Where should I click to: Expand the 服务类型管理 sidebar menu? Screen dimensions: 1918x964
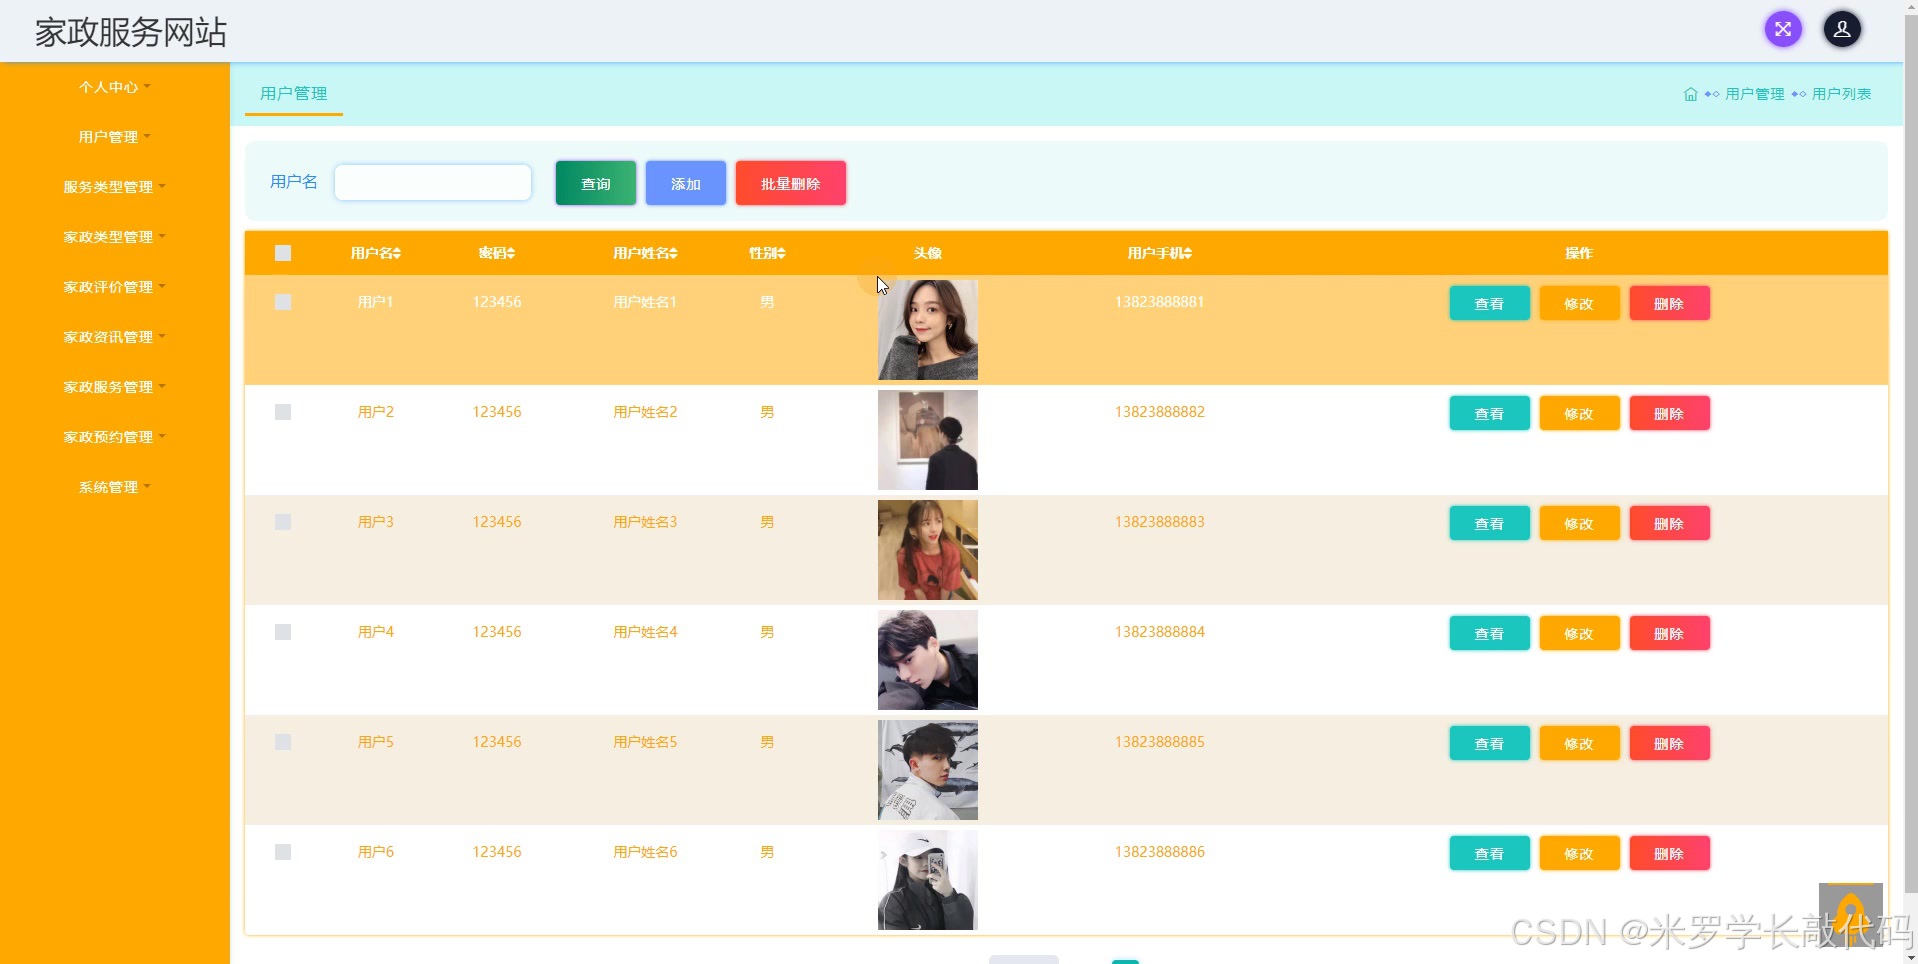coord(115,187)
